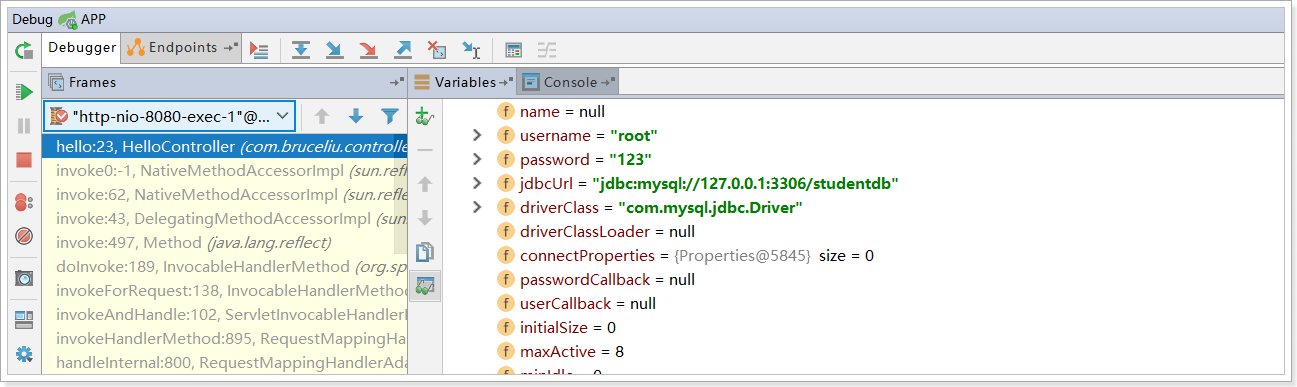Switch to Debugger tab
Screen dimensions: 1297x387
tap(82, 47)
